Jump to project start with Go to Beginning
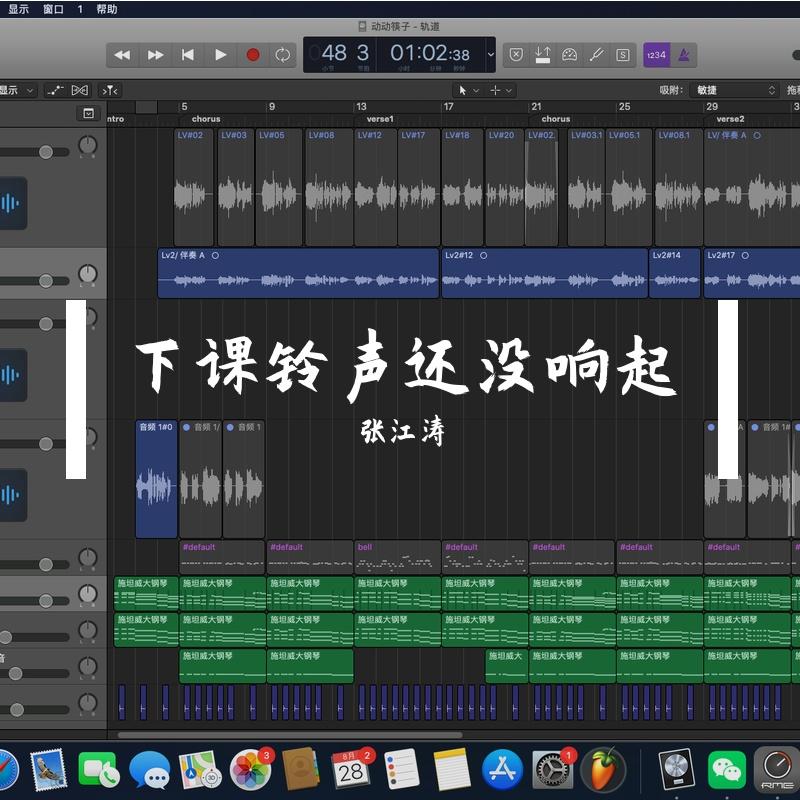 pos(188,55)
